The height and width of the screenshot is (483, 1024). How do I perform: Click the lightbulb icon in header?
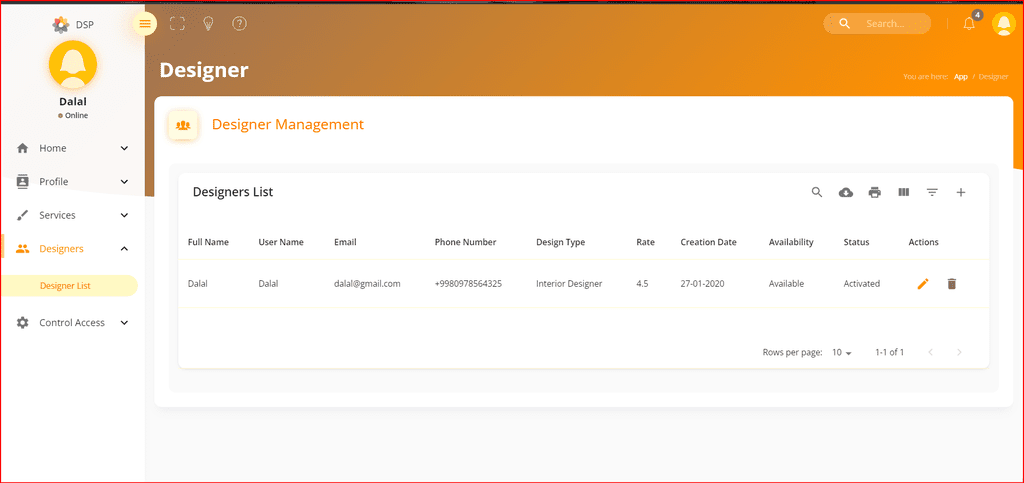pos(208,24)
